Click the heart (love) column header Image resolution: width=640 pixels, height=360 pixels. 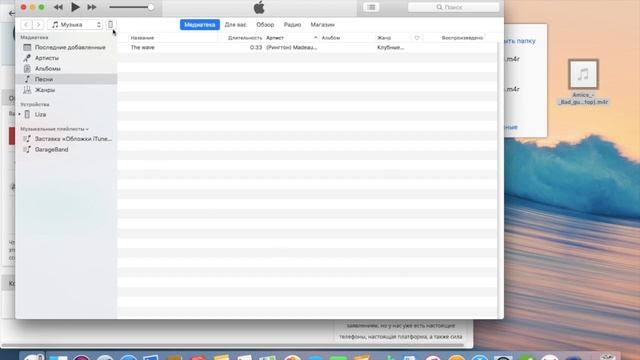(x=417, y=38)
